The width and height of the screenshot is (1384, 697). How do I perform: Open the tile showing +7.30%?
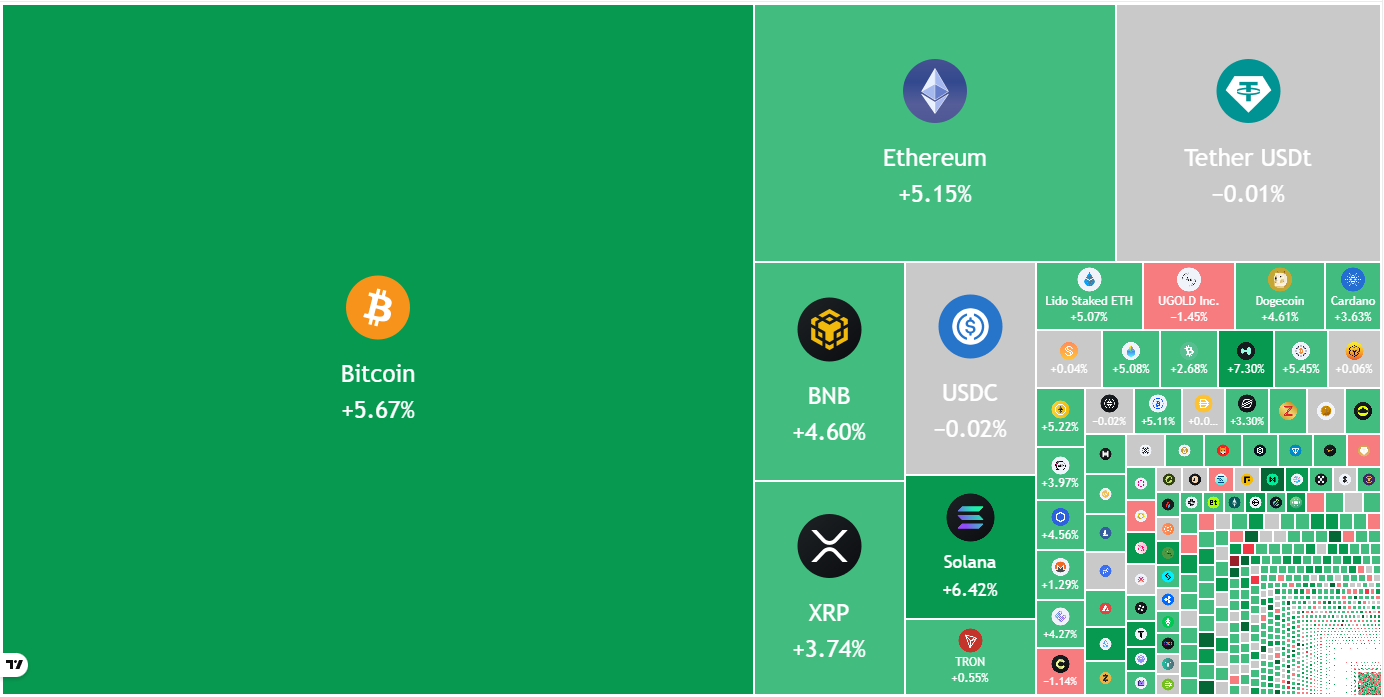[x=1245, y=359]
